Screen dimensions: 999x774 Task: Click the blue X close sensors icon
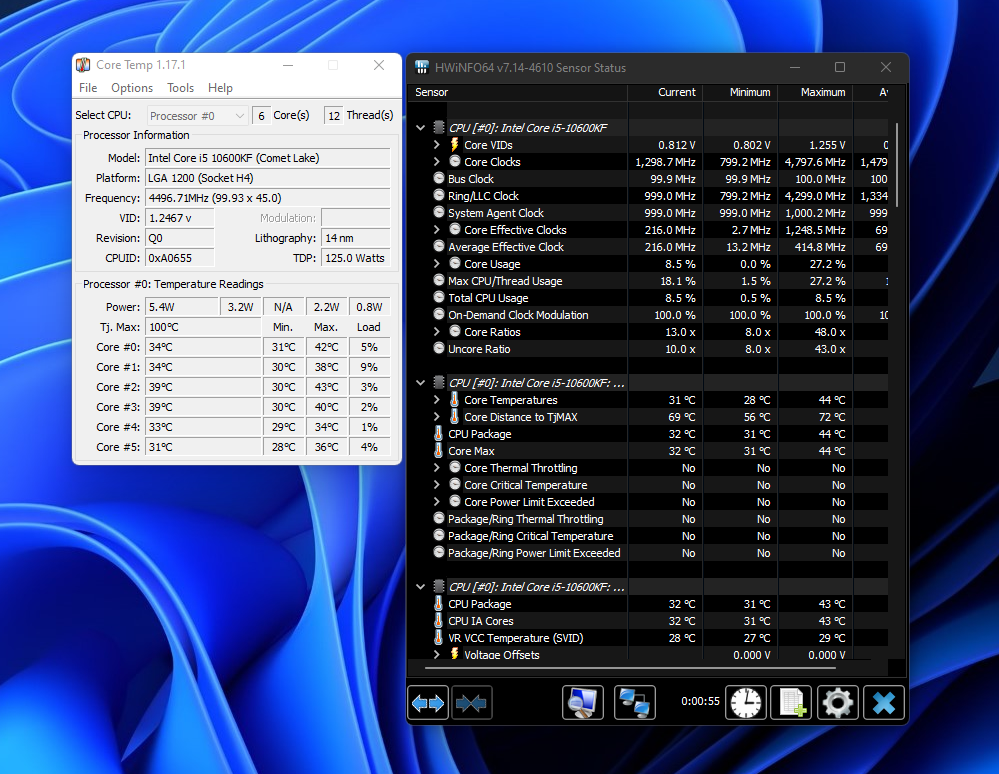884,703
